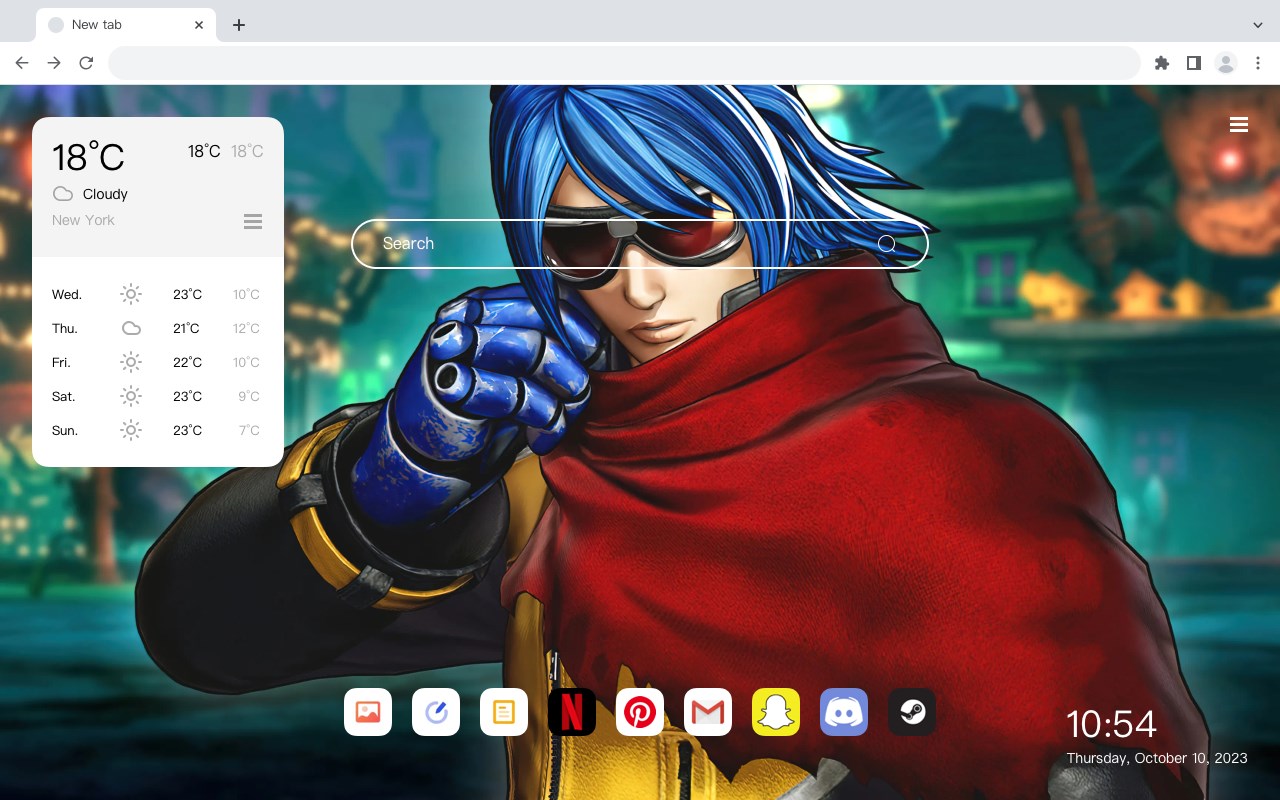
Task: Click the 10:54 clock display
Action: tap(1111, 724)
